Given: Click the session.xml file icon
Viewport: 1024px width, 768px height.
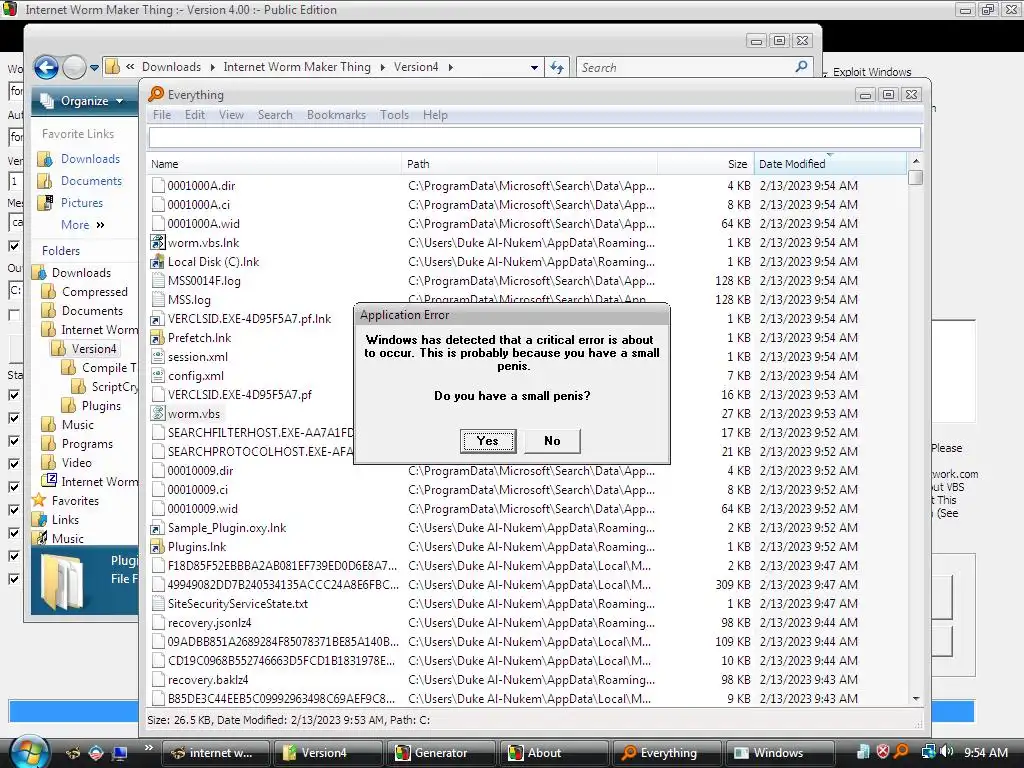Looking at the screenshot, I should (157, 357).
